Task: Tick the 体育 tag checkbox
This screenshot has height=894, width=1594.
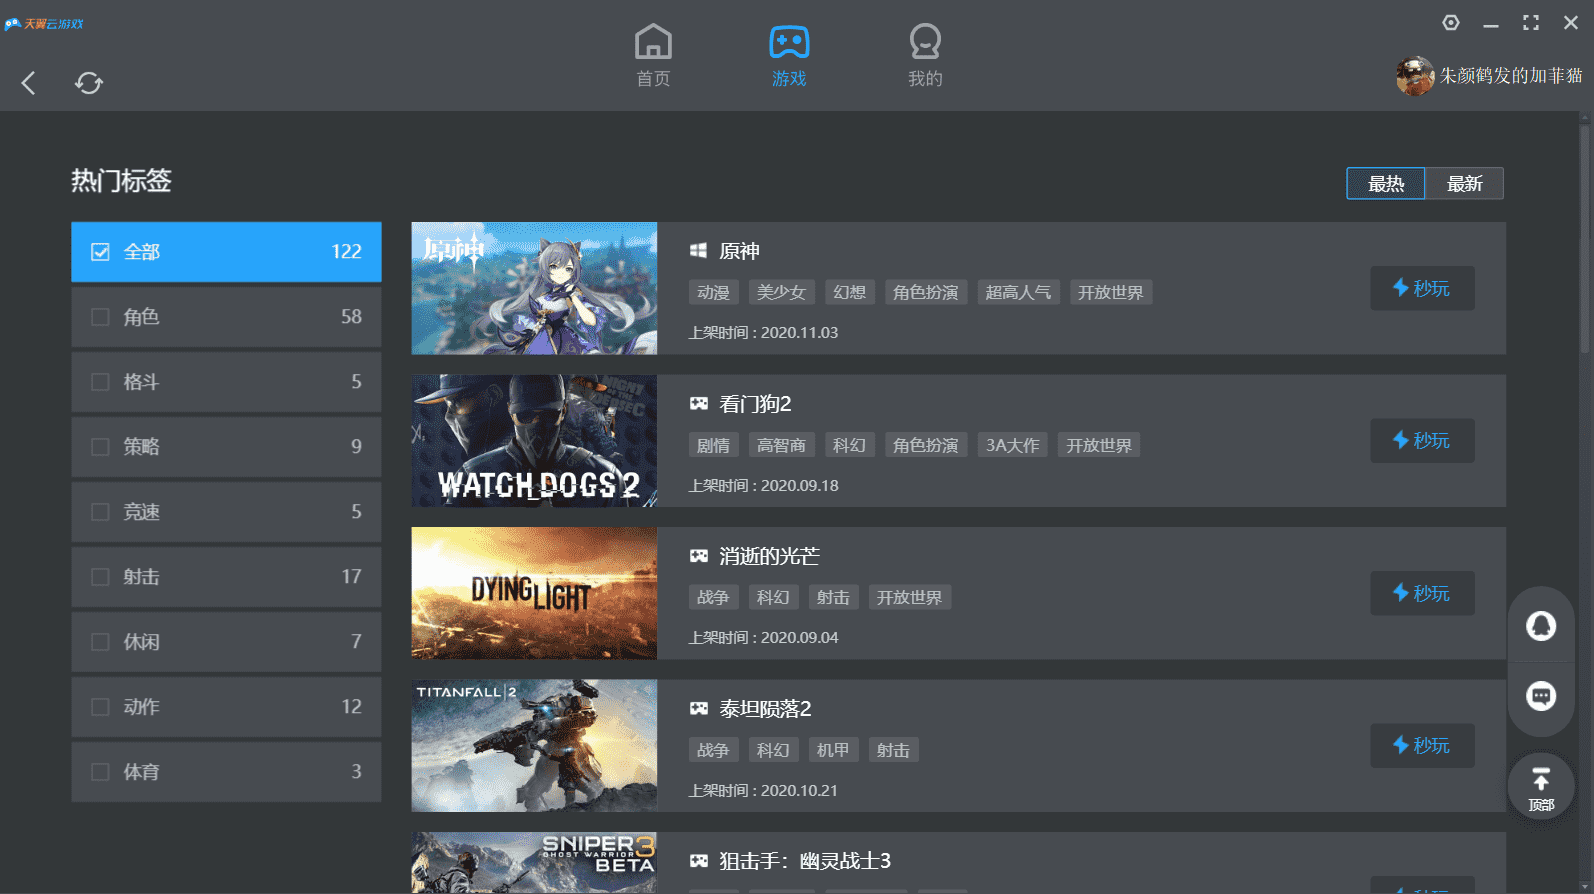Action: tap(100, 772)
